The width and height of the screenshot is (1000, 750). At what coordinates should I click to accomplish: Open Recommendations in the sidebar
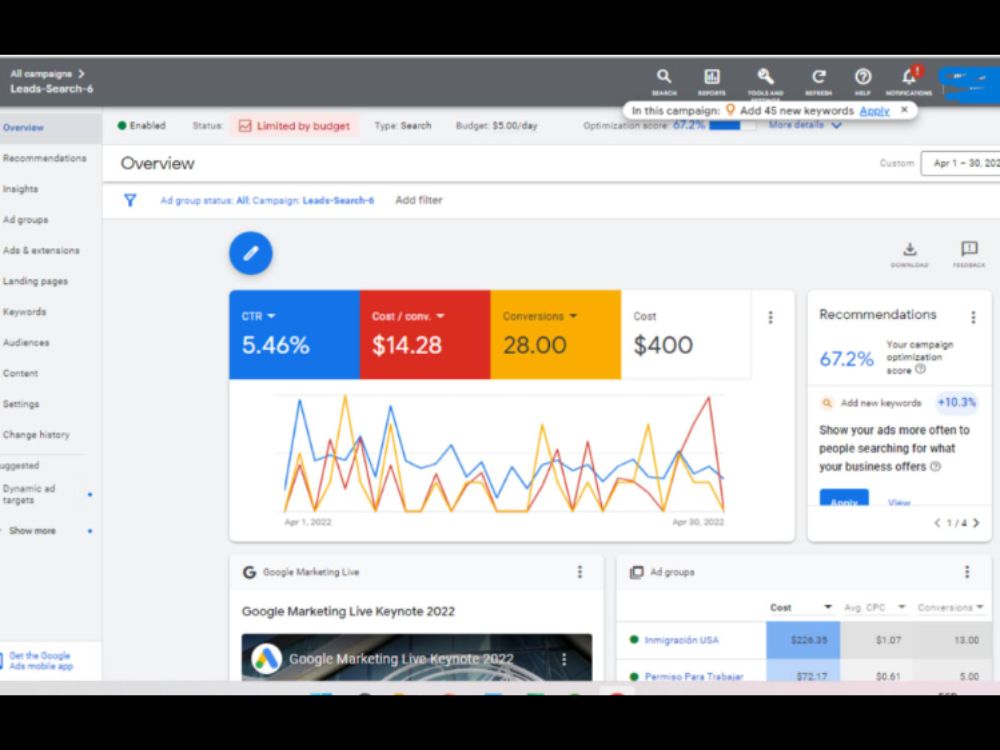coord(44,158)
